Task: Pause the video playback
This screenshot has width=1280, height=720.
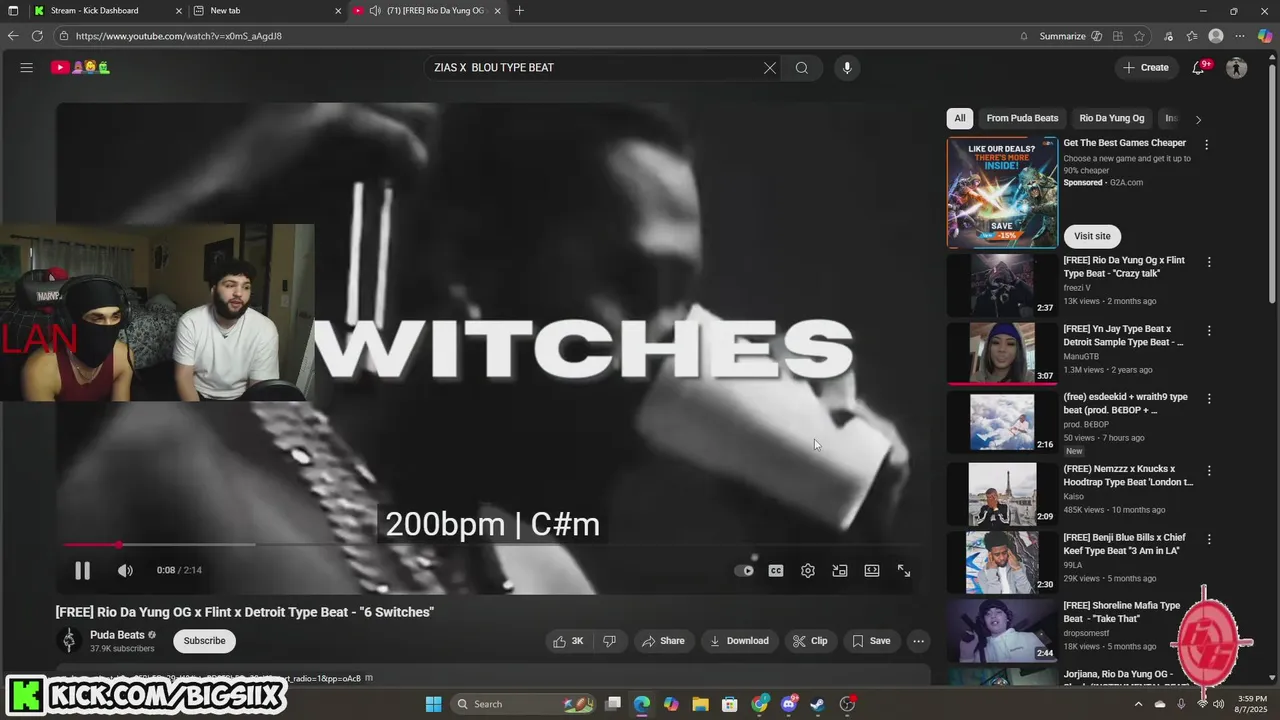Action: [82, 570]
